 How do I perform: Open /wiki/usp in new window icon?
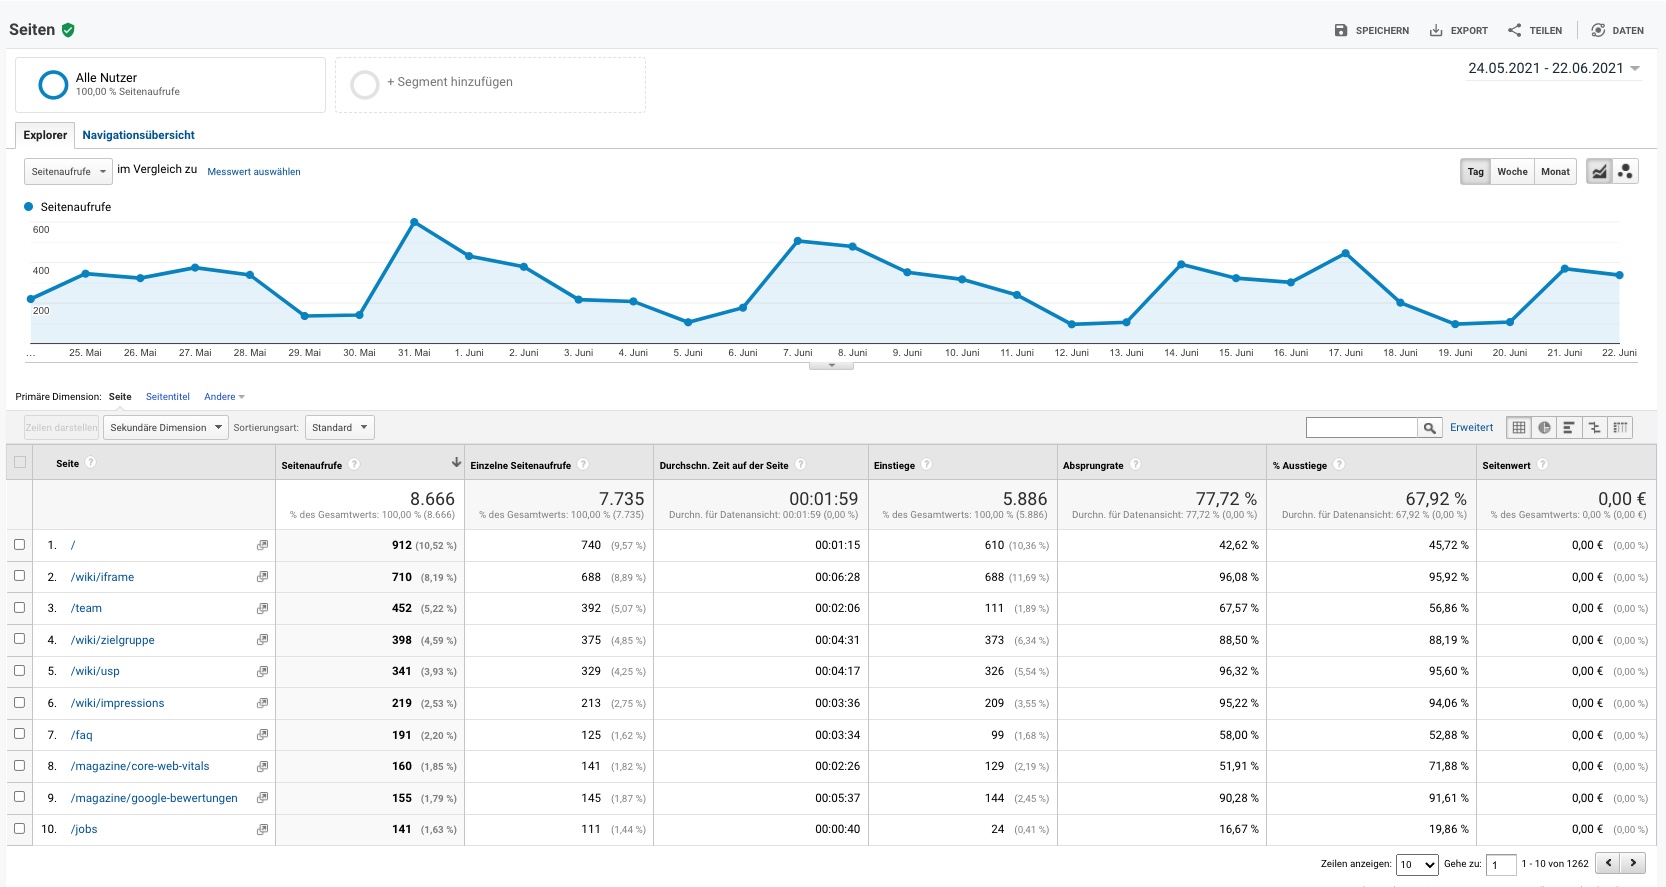click(262, 671)
